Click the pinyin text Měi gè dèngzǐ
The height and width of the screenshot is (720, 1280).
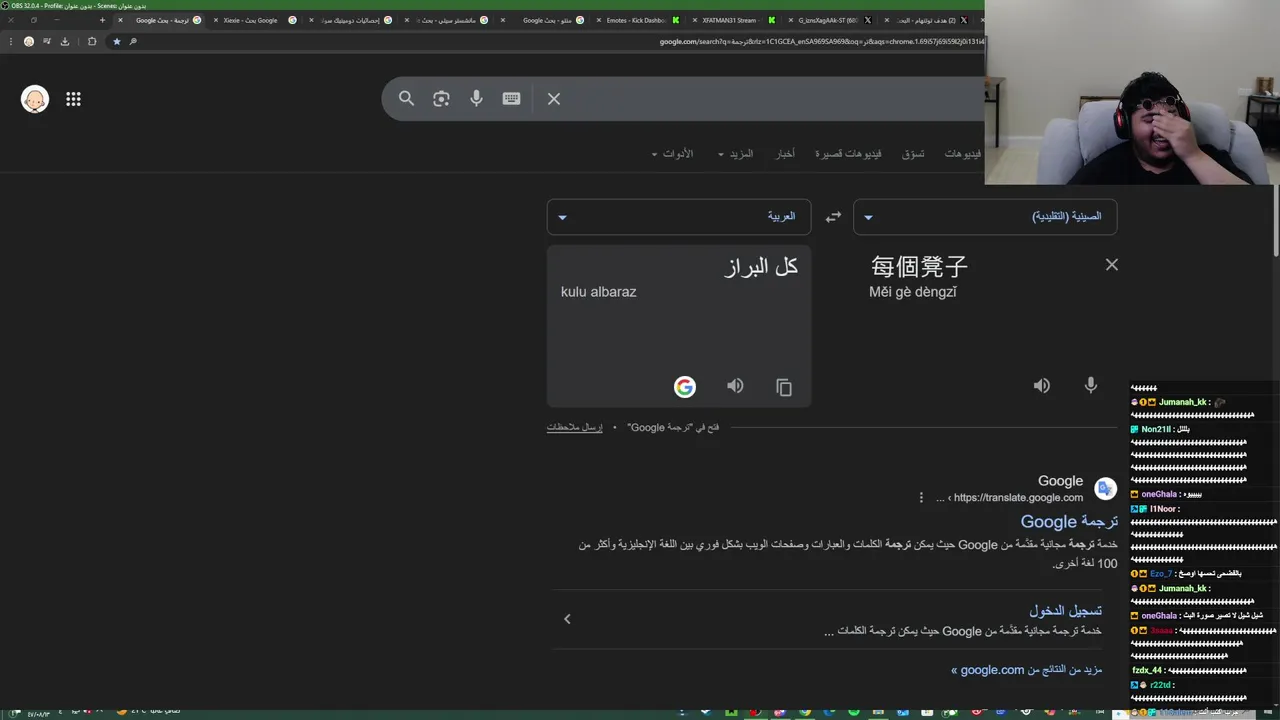913,292
